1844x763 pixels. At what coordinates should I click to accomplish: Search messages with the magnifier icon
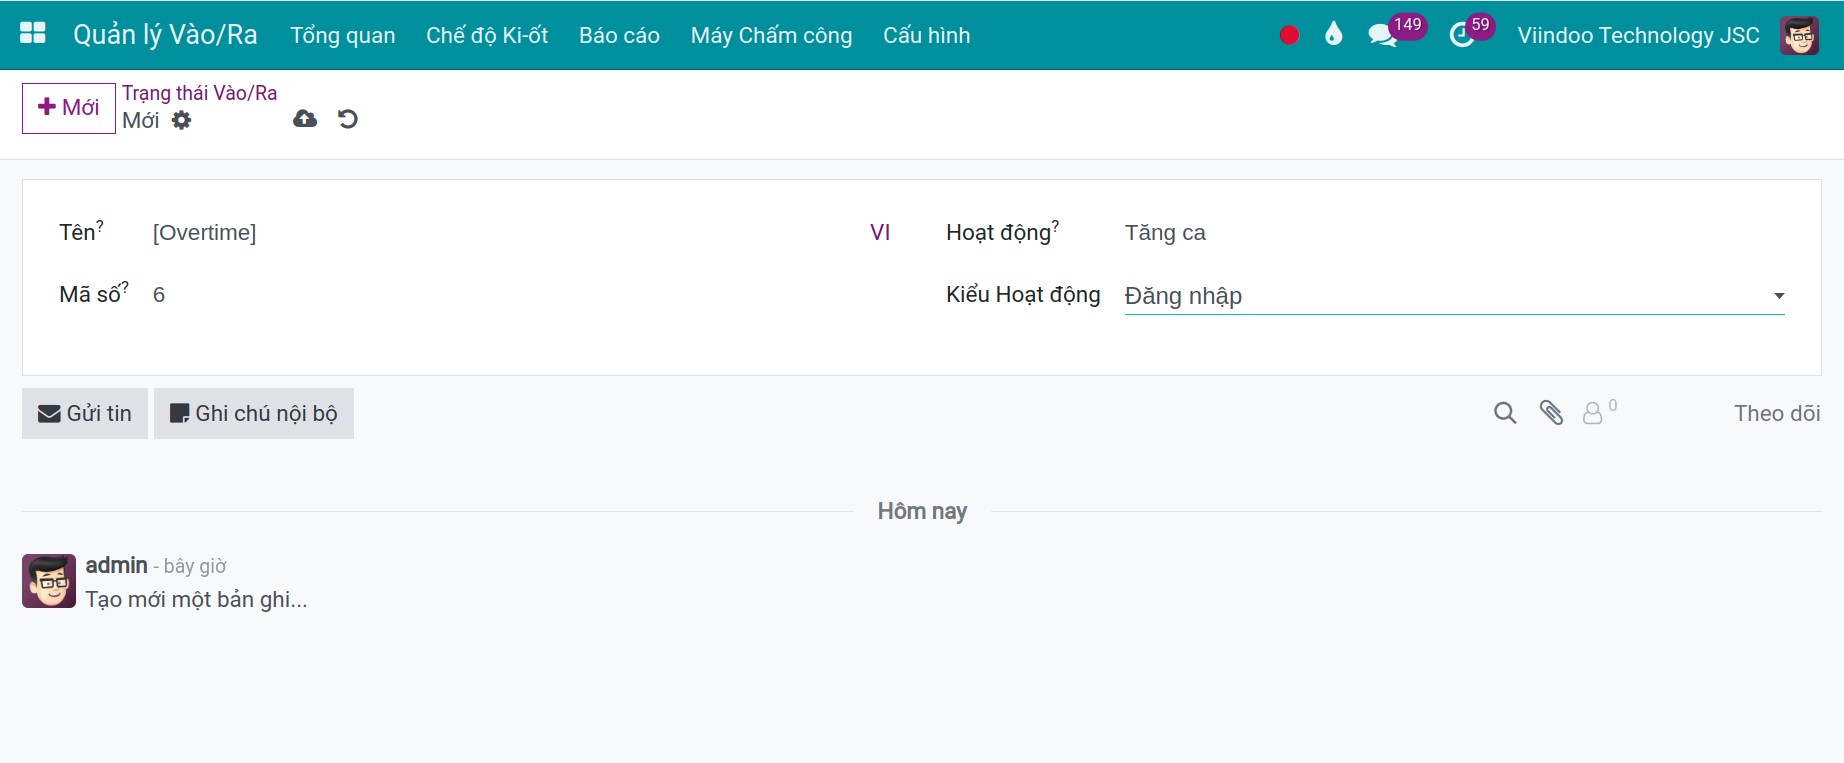coord(1505,413)
